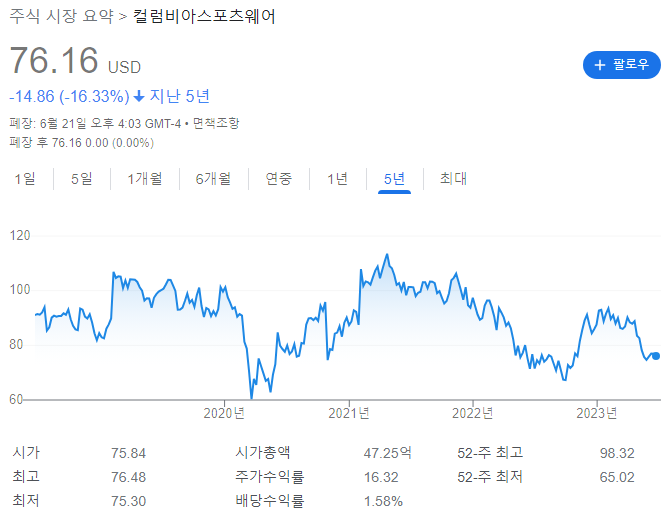The width and height of the screenshot is (671, 517).
Task: Click the 배당수익률 label
Action: [269, 501]
